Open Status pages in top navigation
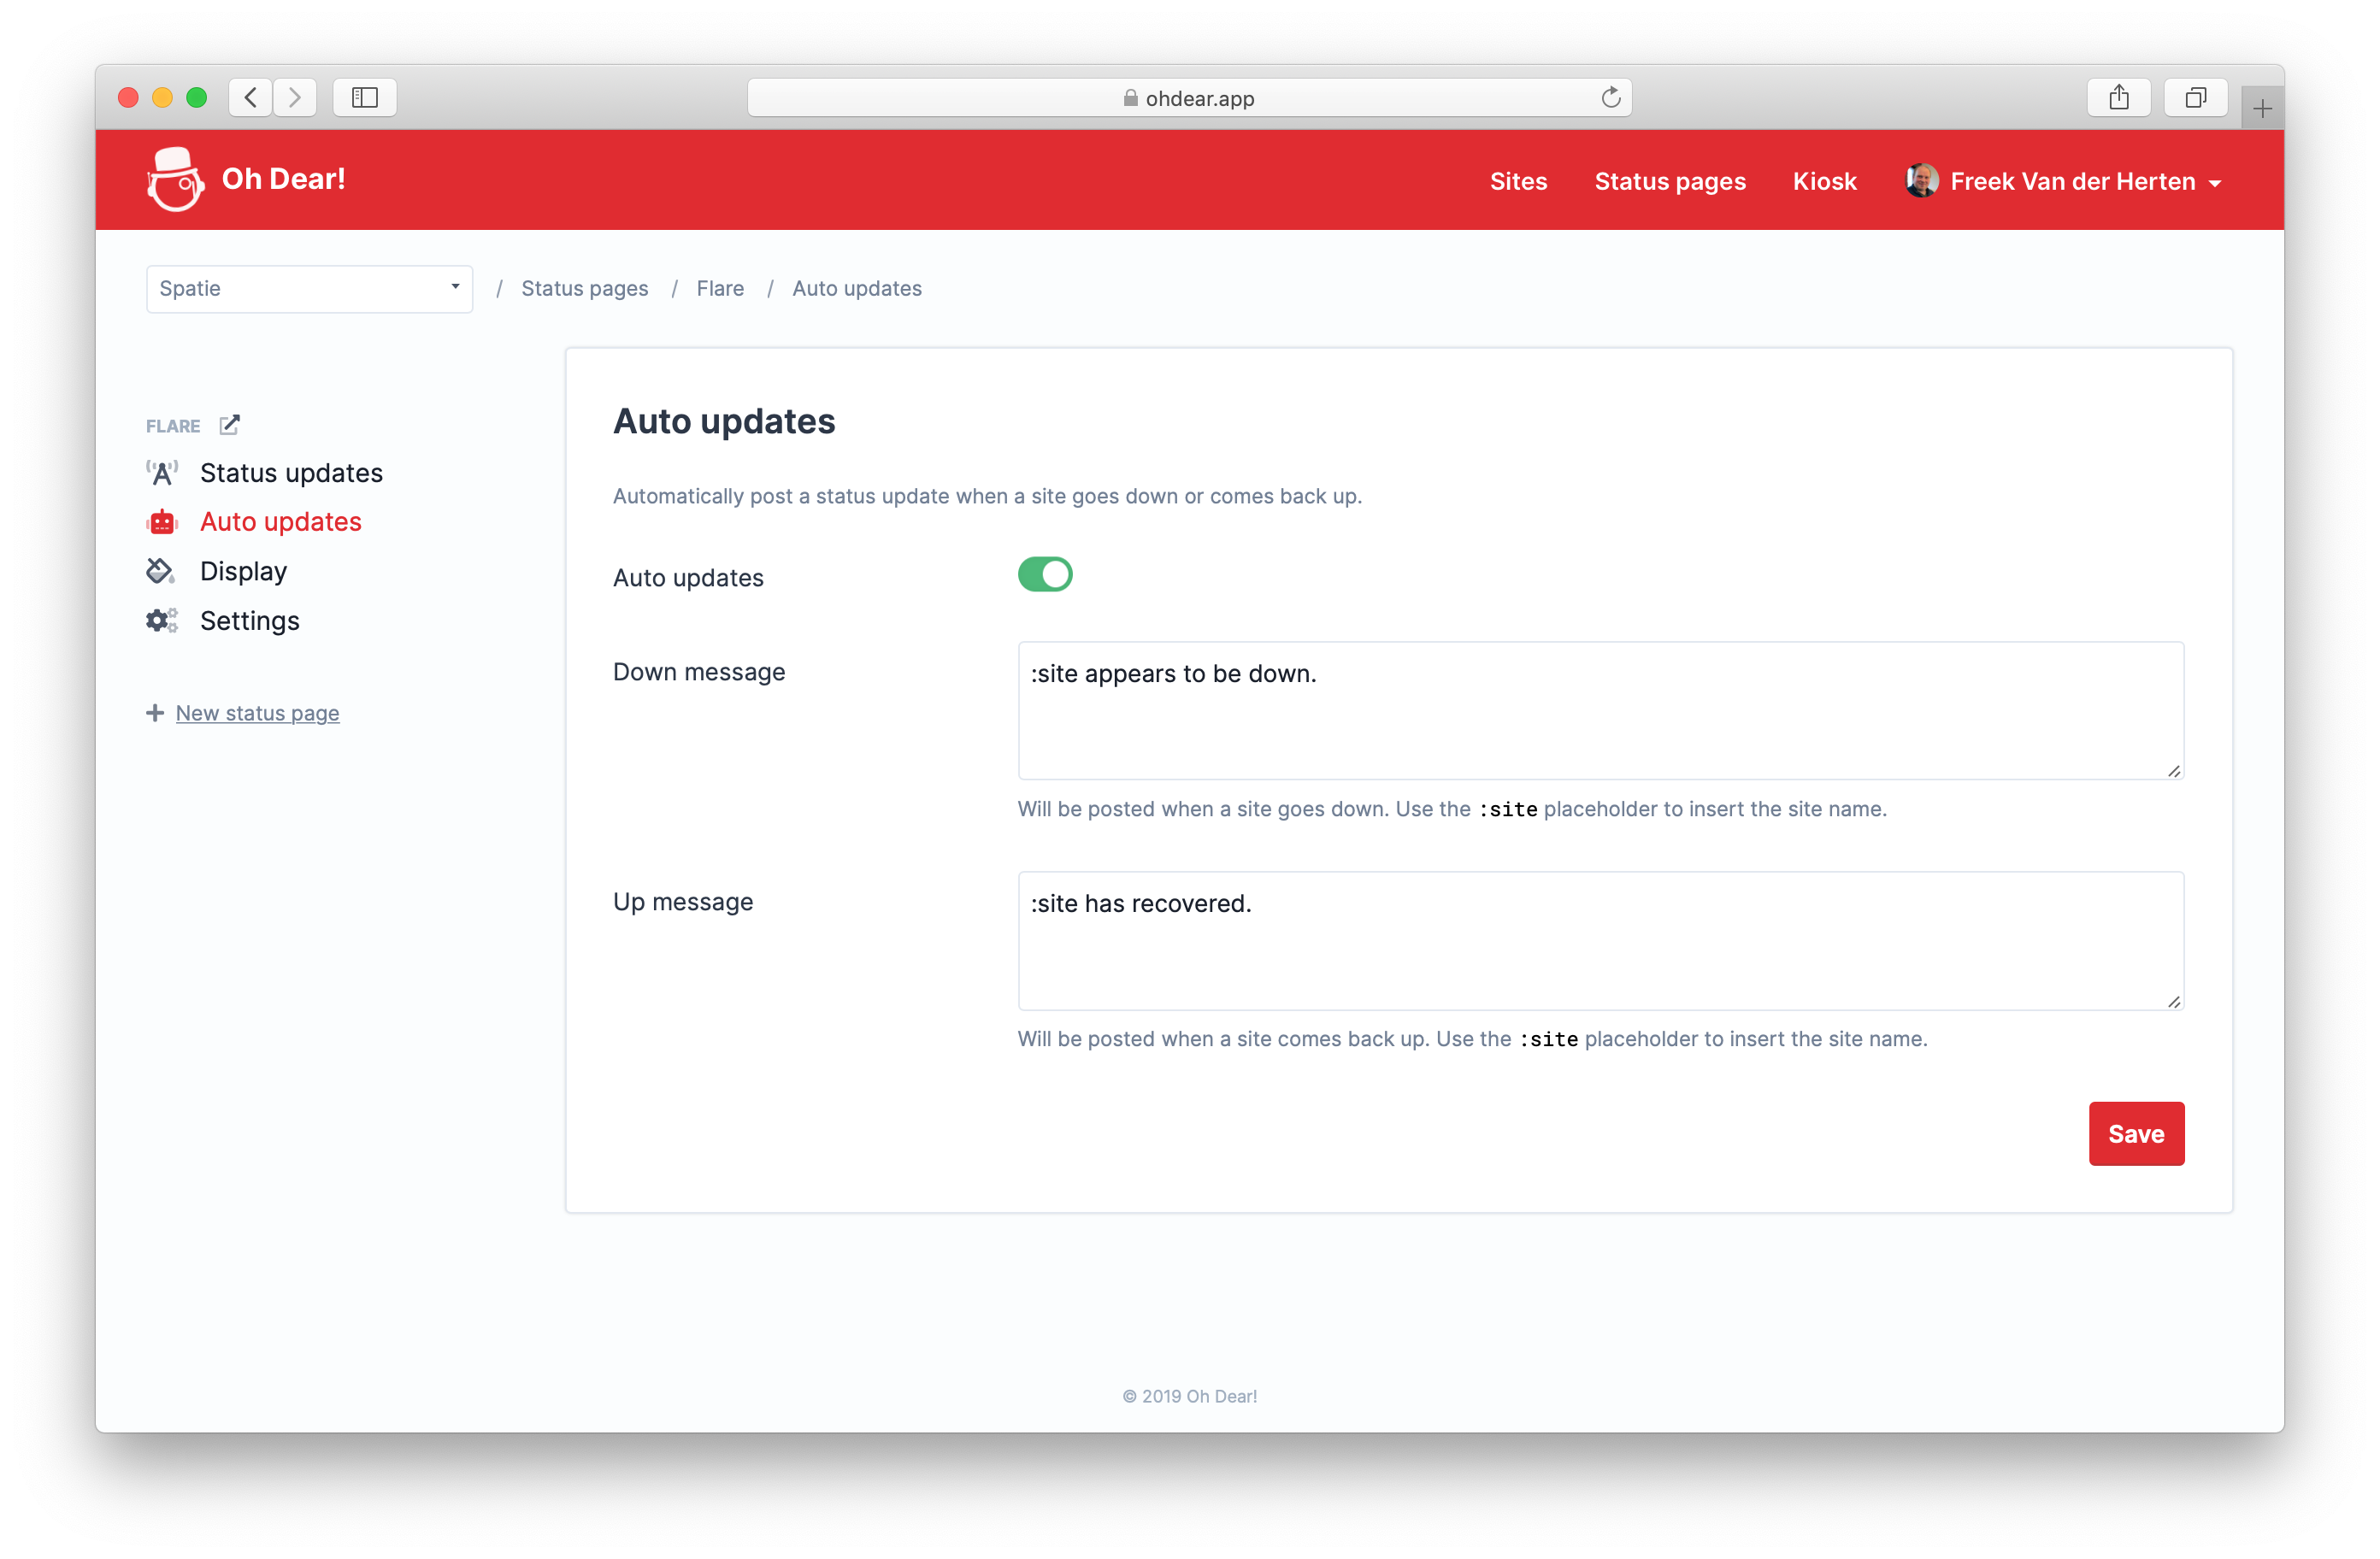 pos(1670,181)
